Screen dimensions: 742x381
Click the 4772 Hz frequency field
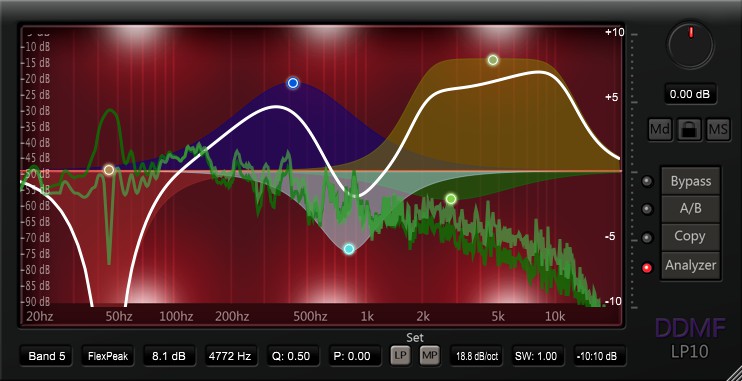(x=231, y=356)
